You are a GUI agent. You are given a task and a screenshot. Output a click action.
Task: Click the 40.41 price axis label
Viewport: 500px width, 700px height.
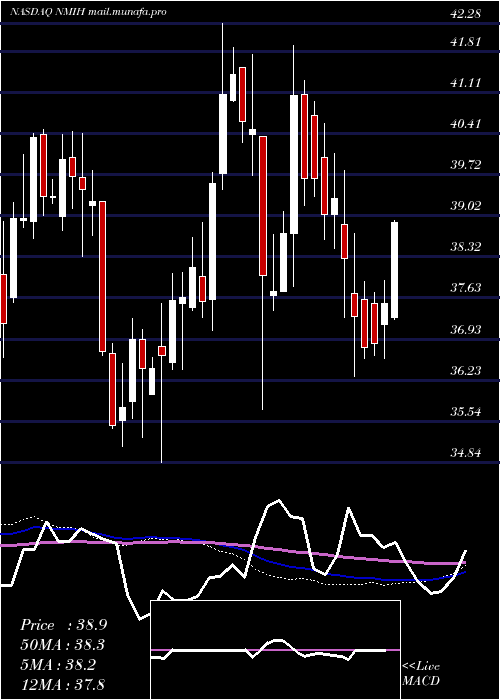(466, 123)
